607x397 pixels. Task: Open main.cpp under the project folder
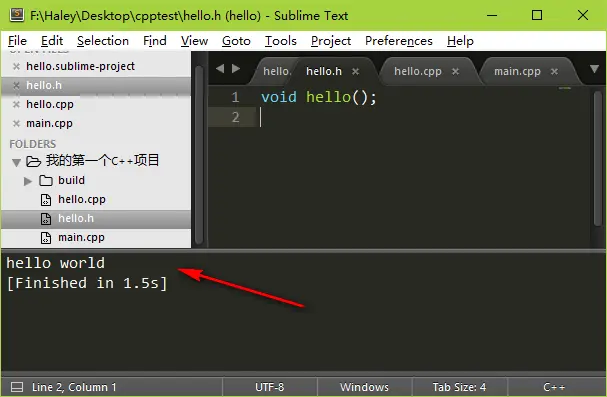82,238
